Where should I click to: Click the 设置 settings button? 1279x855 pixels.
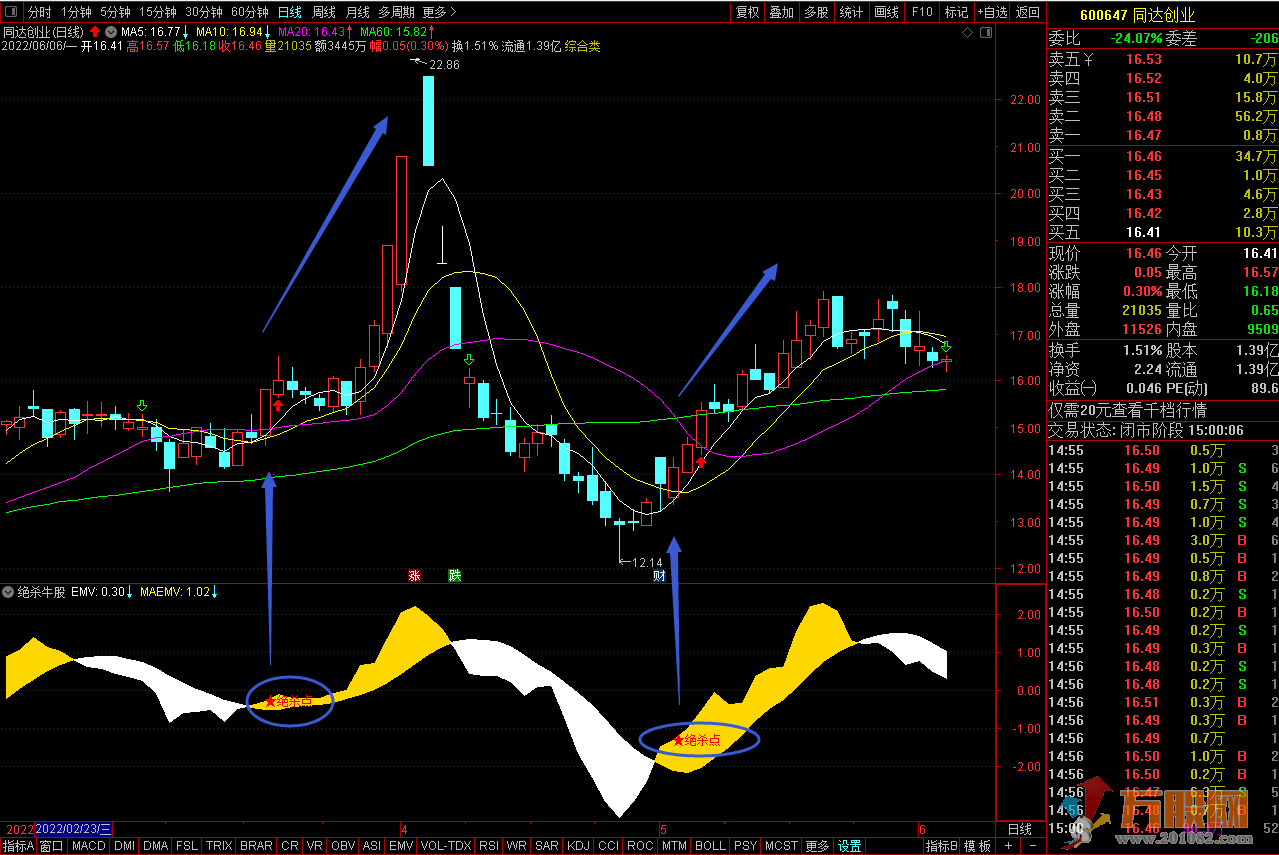(x=849, y=846)
